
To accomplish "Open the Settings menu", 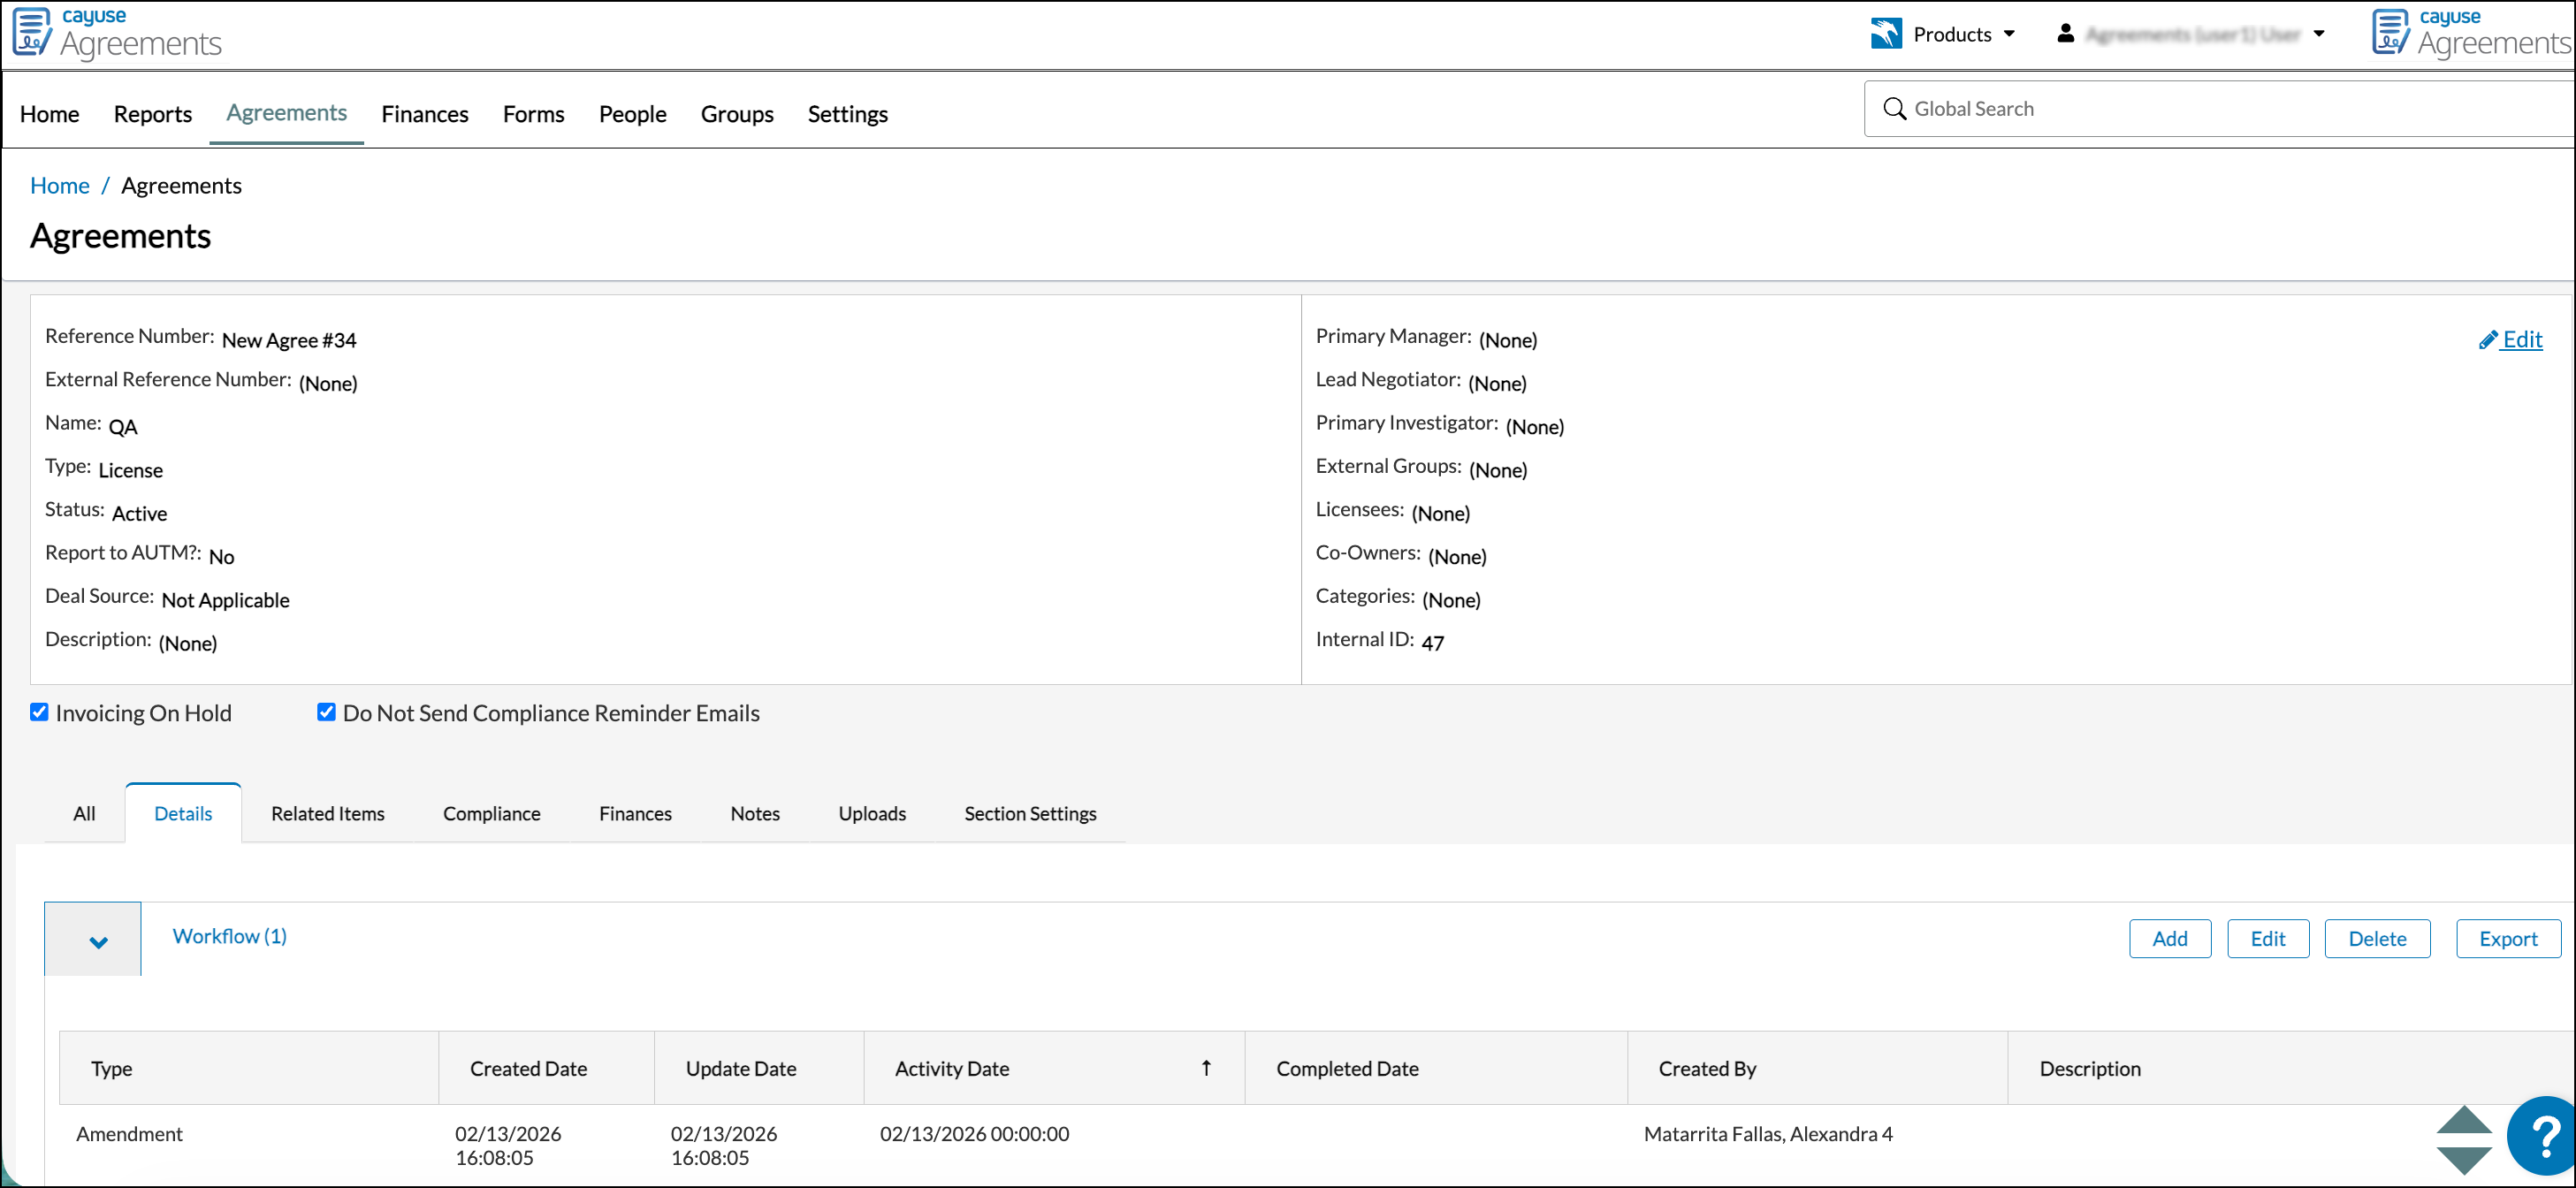I will [x=847, y=114].
